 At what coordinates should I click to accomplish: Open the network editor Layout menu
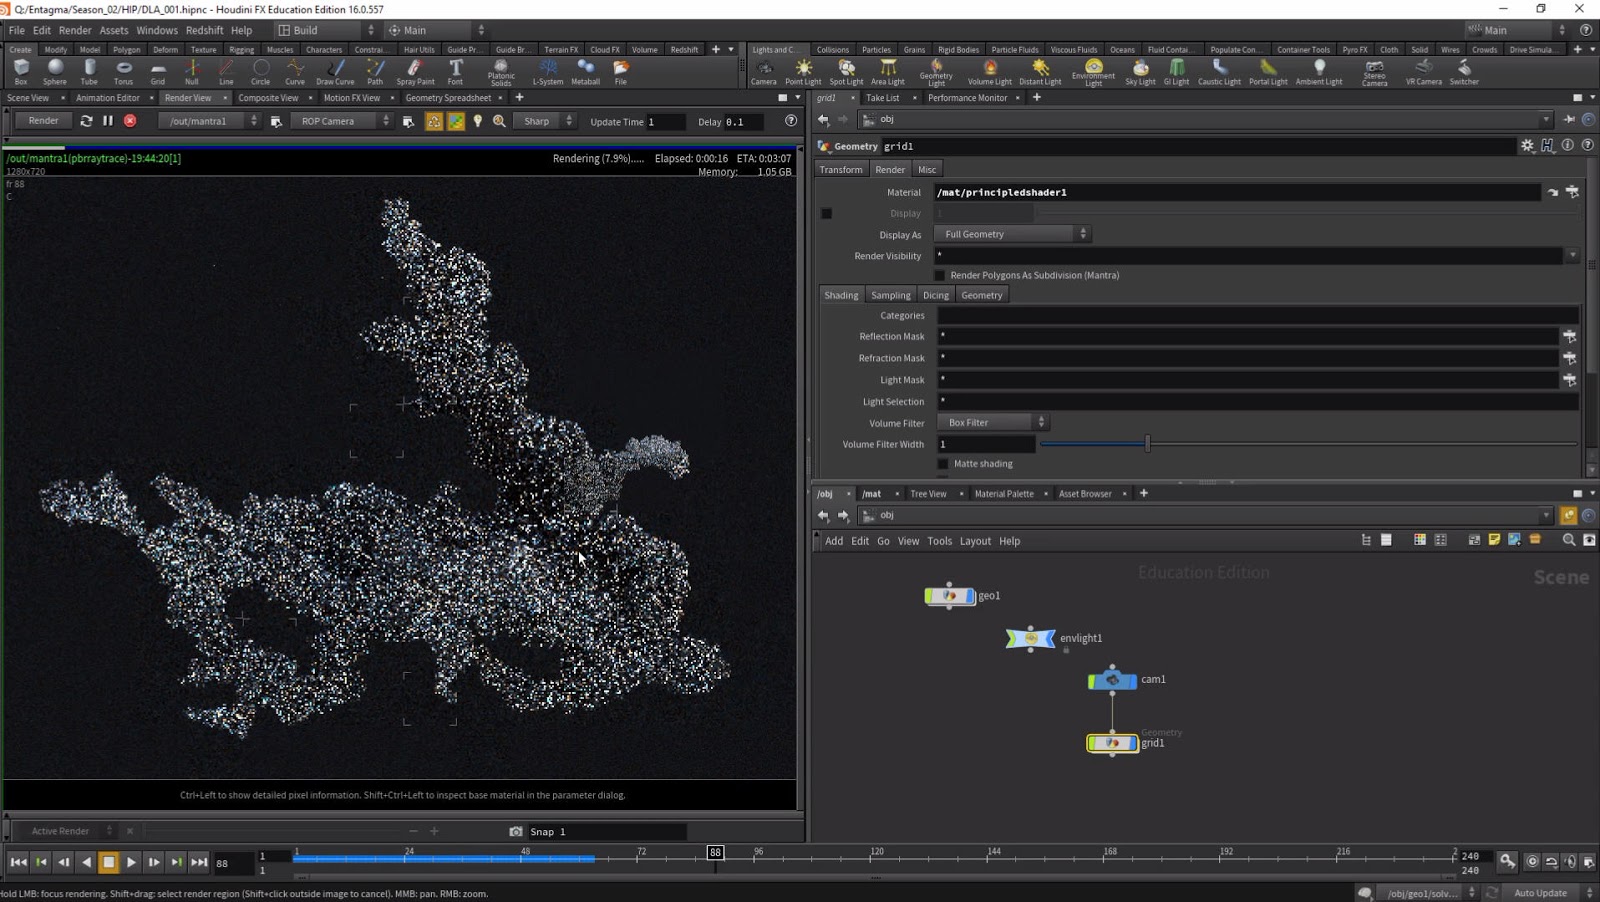(x=975, y=541)
